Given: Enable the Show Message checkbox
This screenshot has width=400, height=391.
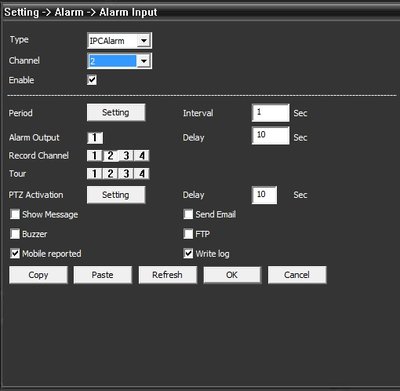Looking at the screenshot, I should (x=15, y=214).
